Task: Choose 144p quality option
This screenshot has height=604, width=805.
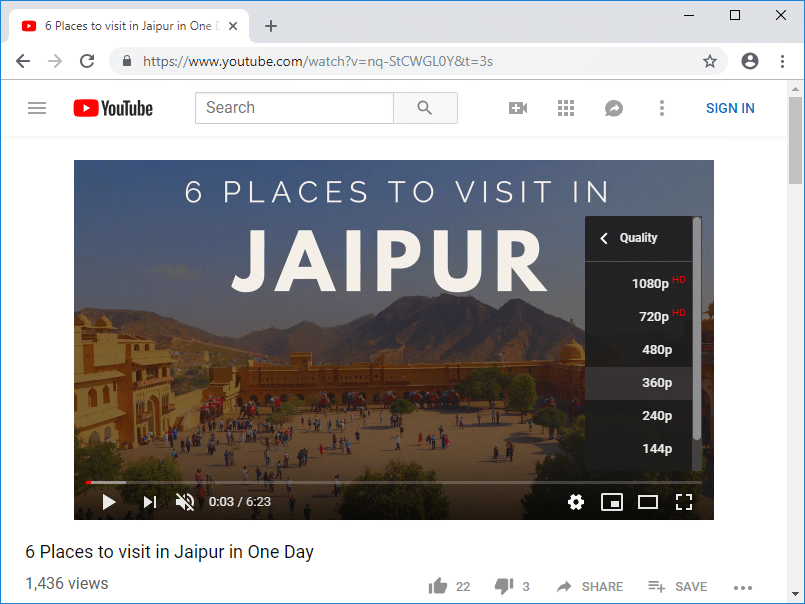Action: point(656,448)
